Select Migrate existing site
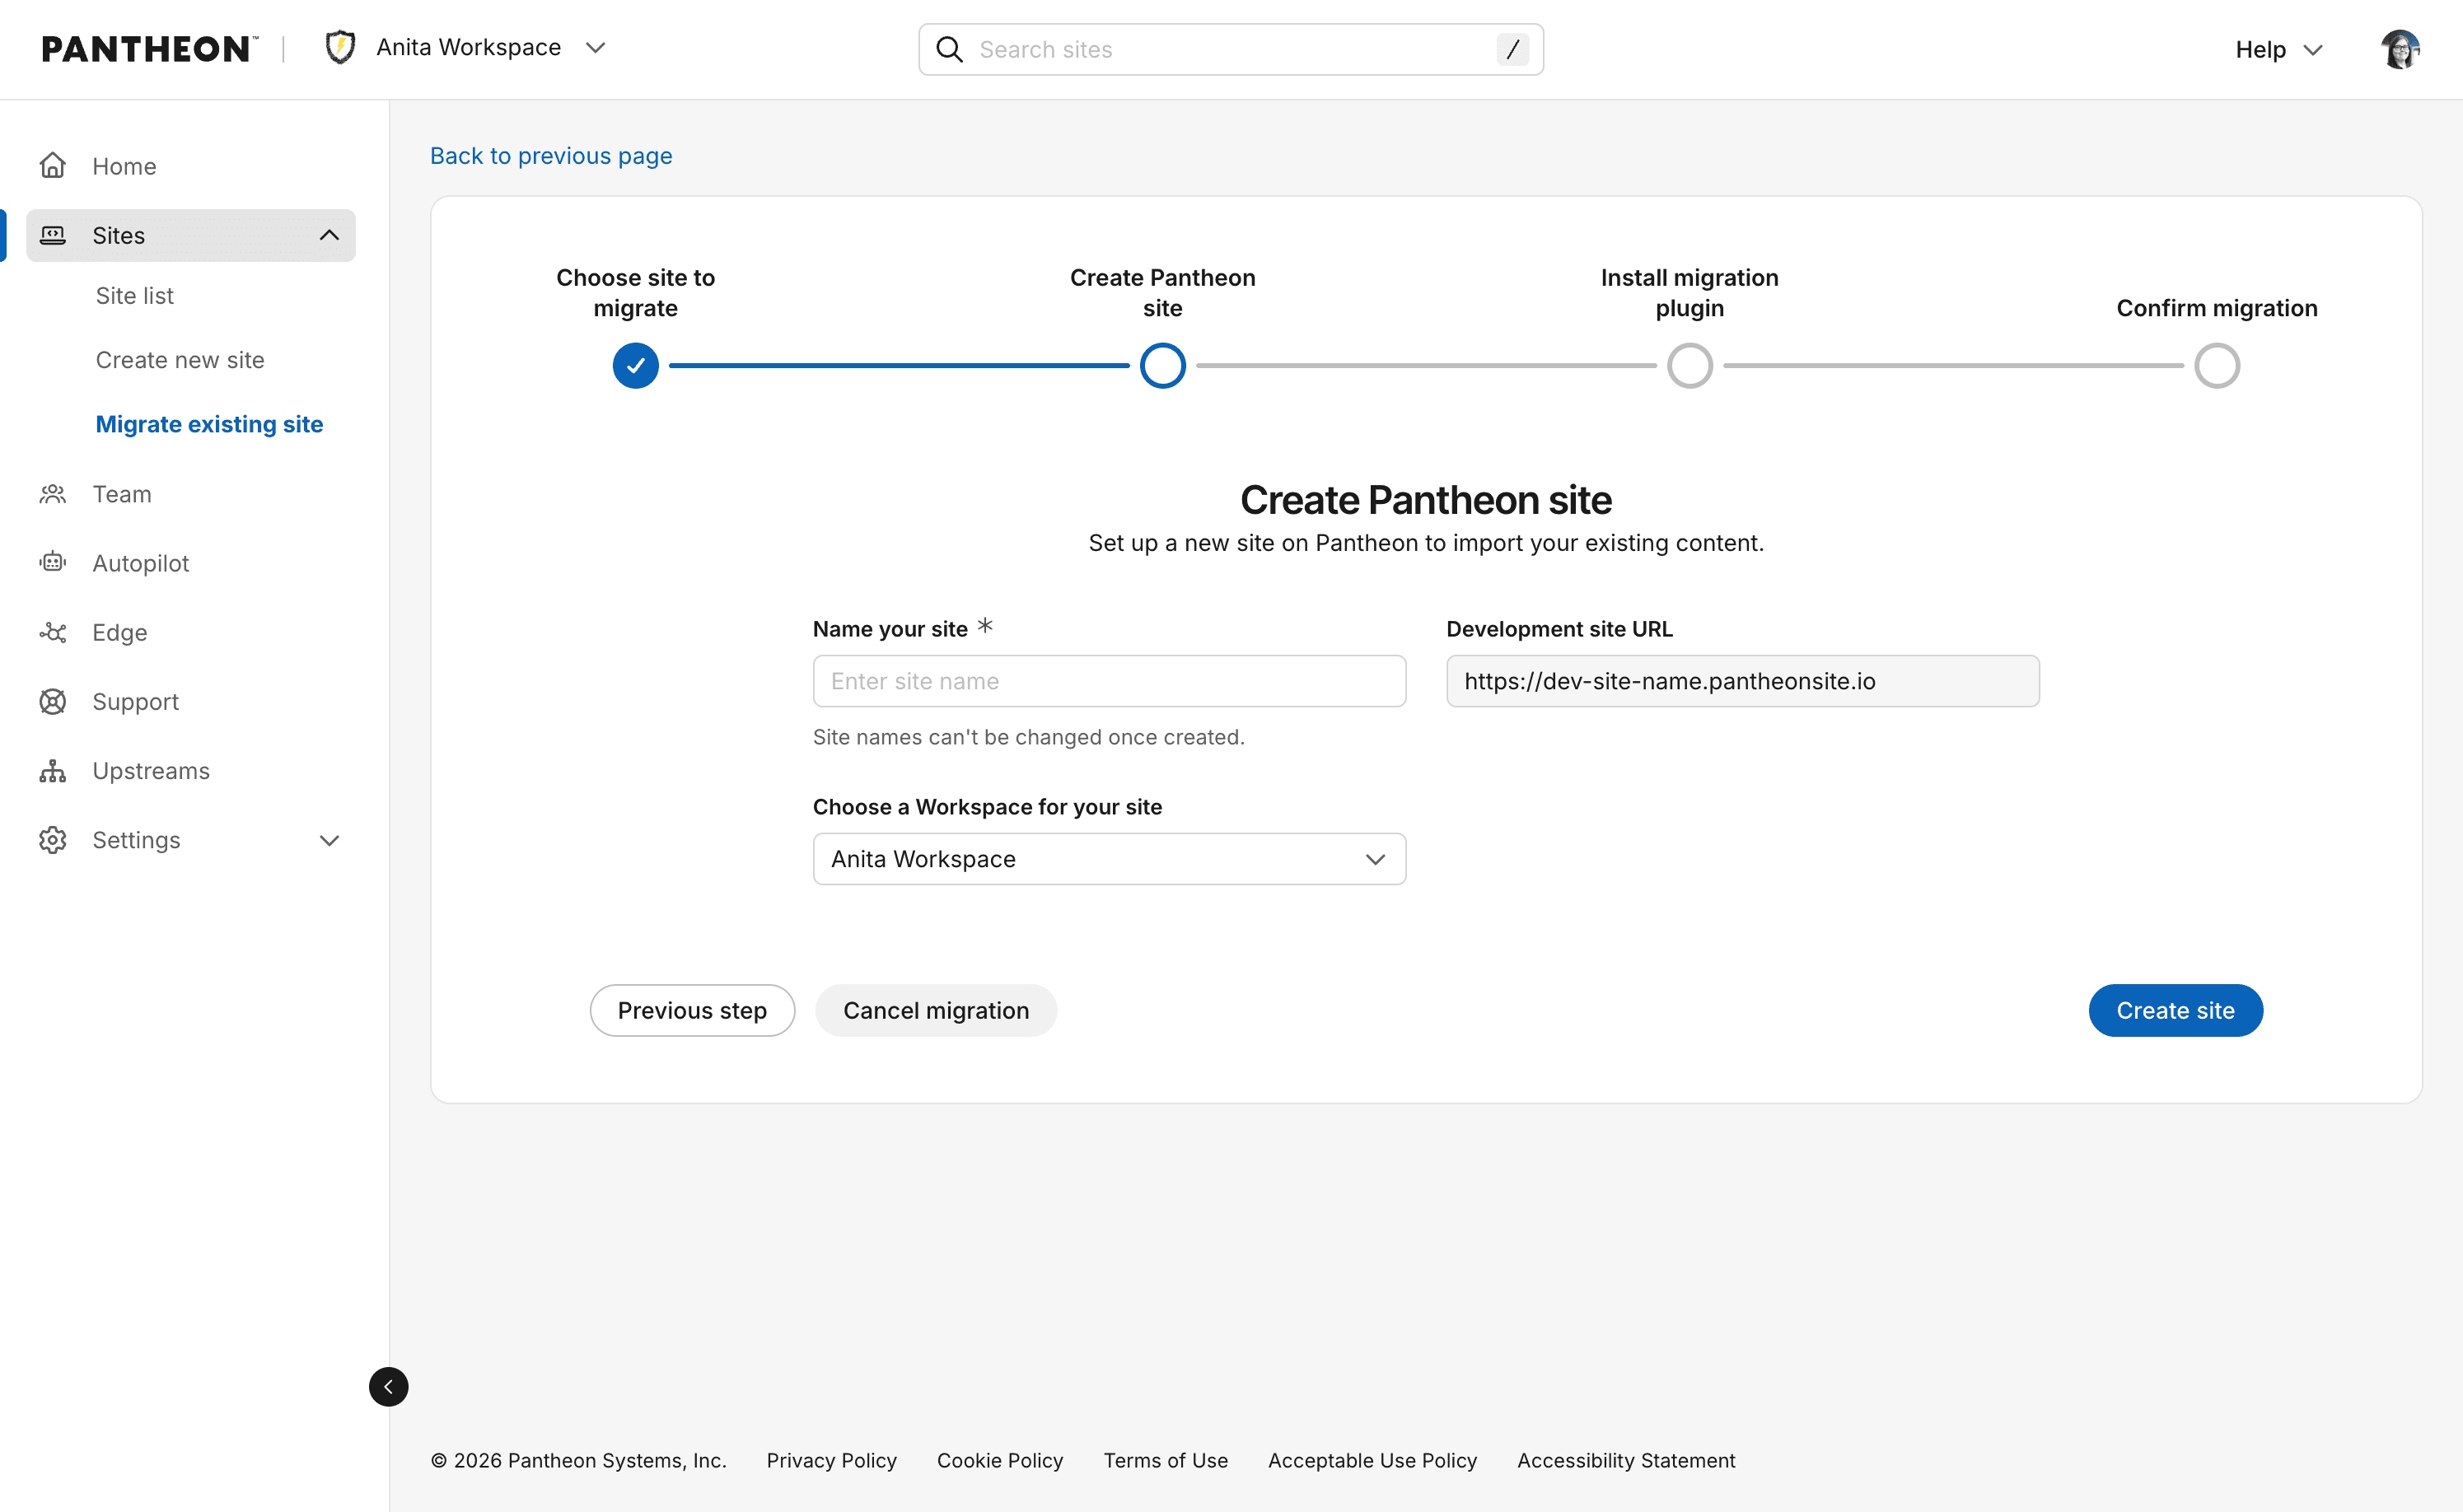This screenshot has width=2463, height=1512. pos(209,424)
